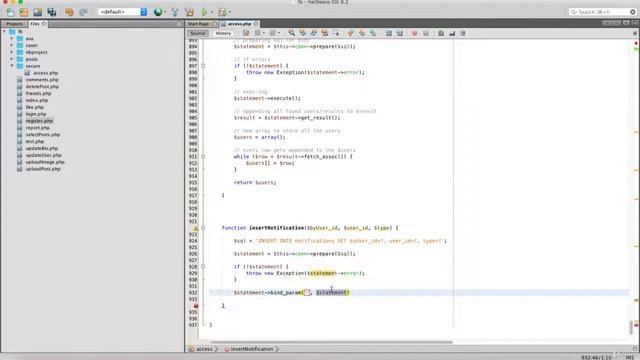Image resolution: width=640 pixels, height=360 pixels.
Task: Expand the nbproject folder
Action: (11, 52)
